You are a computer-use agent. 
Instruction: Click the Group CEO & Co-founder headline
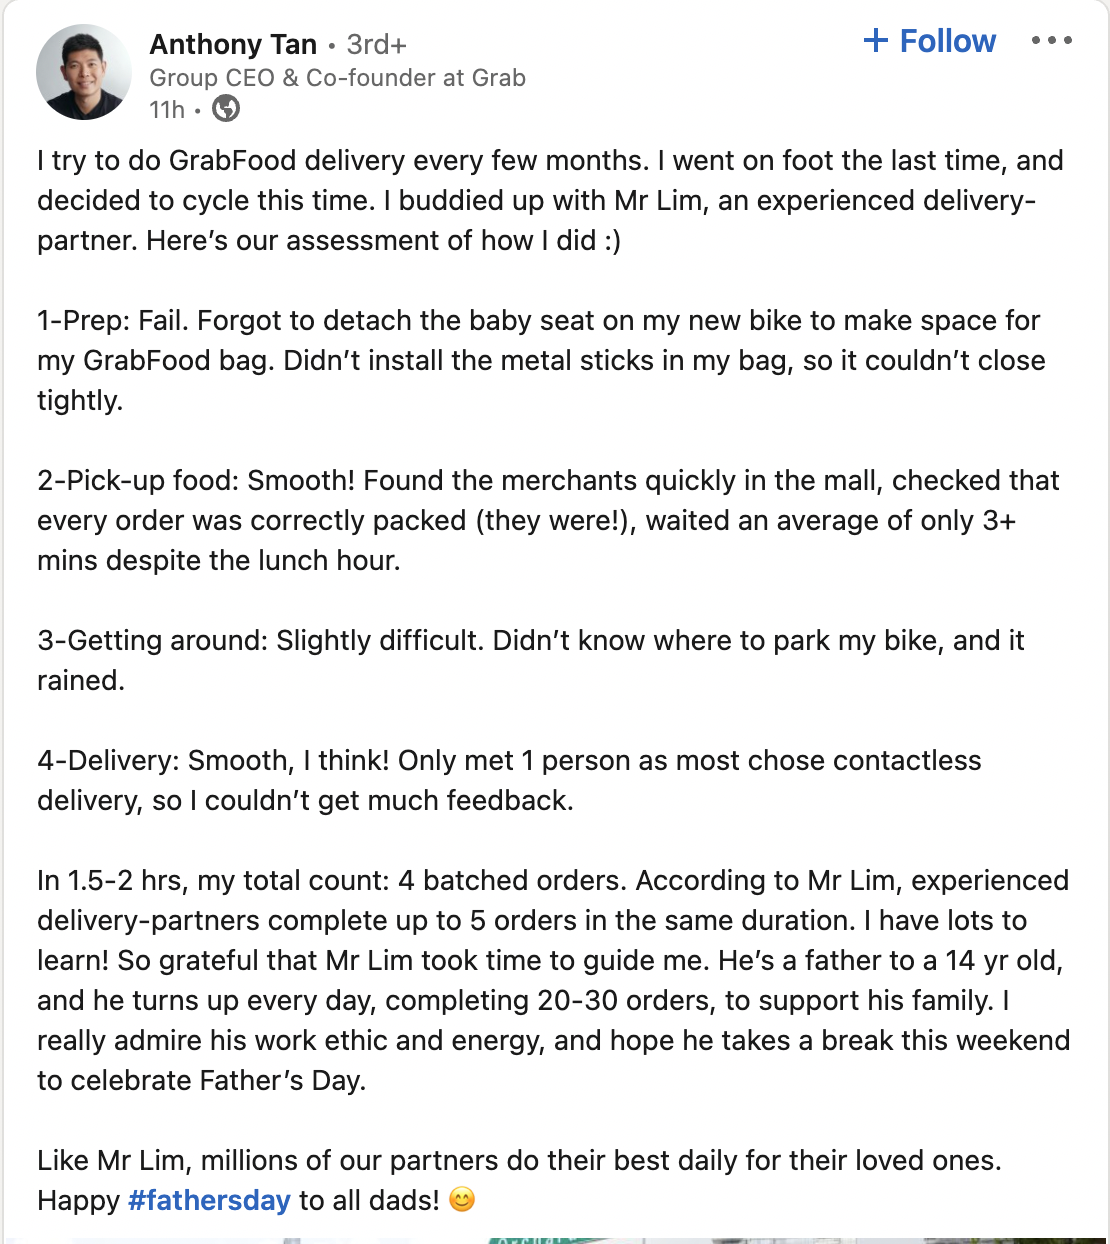(x=337, y=78)
